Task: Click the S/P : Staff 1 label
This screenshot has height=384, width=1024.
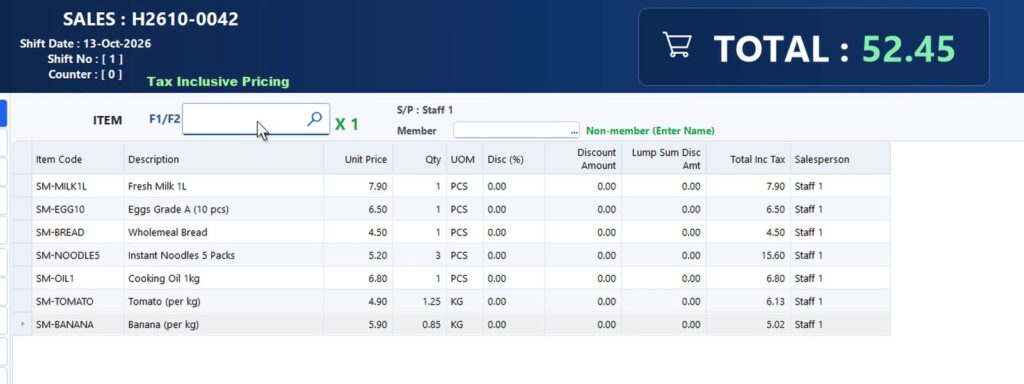Action: click(424, 110)
